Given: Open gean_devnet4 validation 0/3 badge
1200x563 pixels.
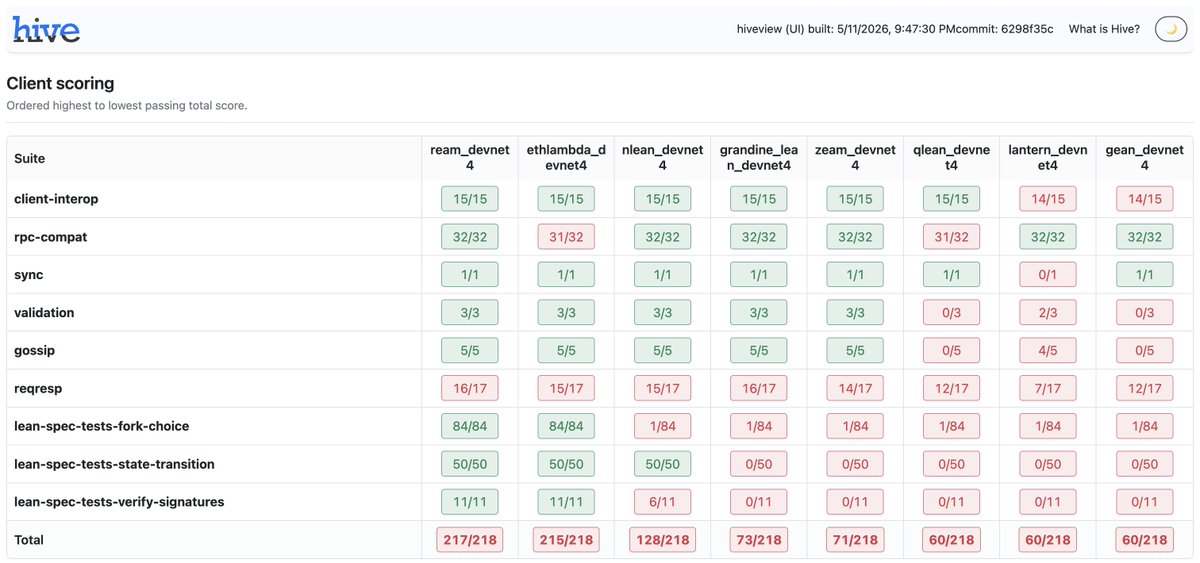Looking at the screenshot, I should pyautogui.click(x=1144, y=313).
